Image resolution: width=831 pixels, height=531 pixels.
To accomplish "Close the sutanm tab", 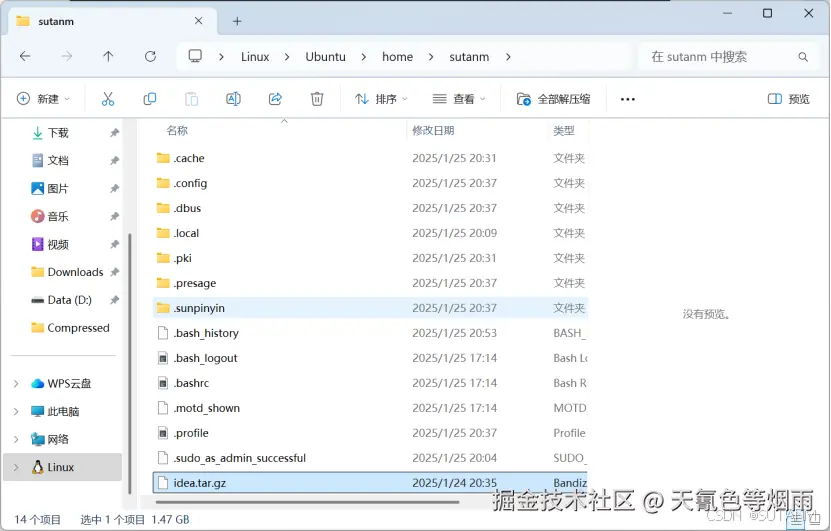I will click(199, 21).
